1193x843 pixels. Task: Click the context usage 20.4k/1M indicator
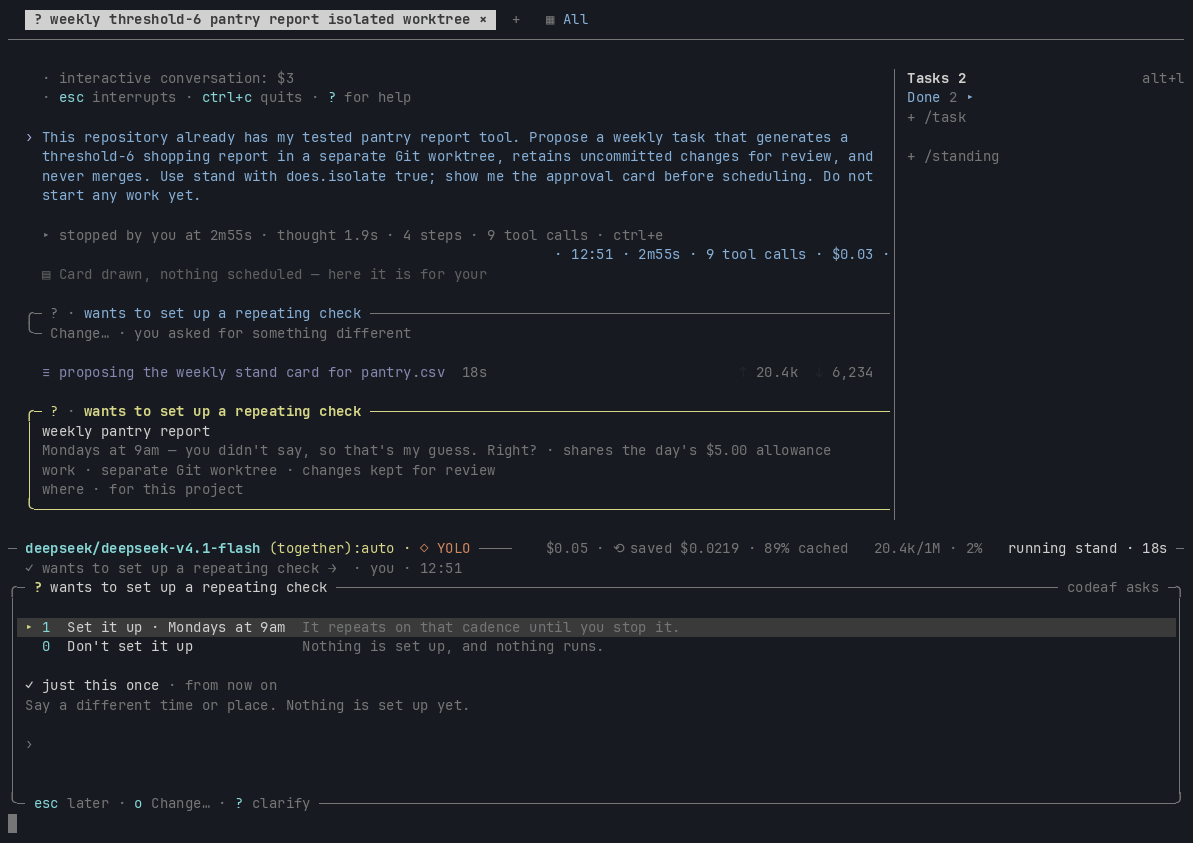click(x=906, y=549)
